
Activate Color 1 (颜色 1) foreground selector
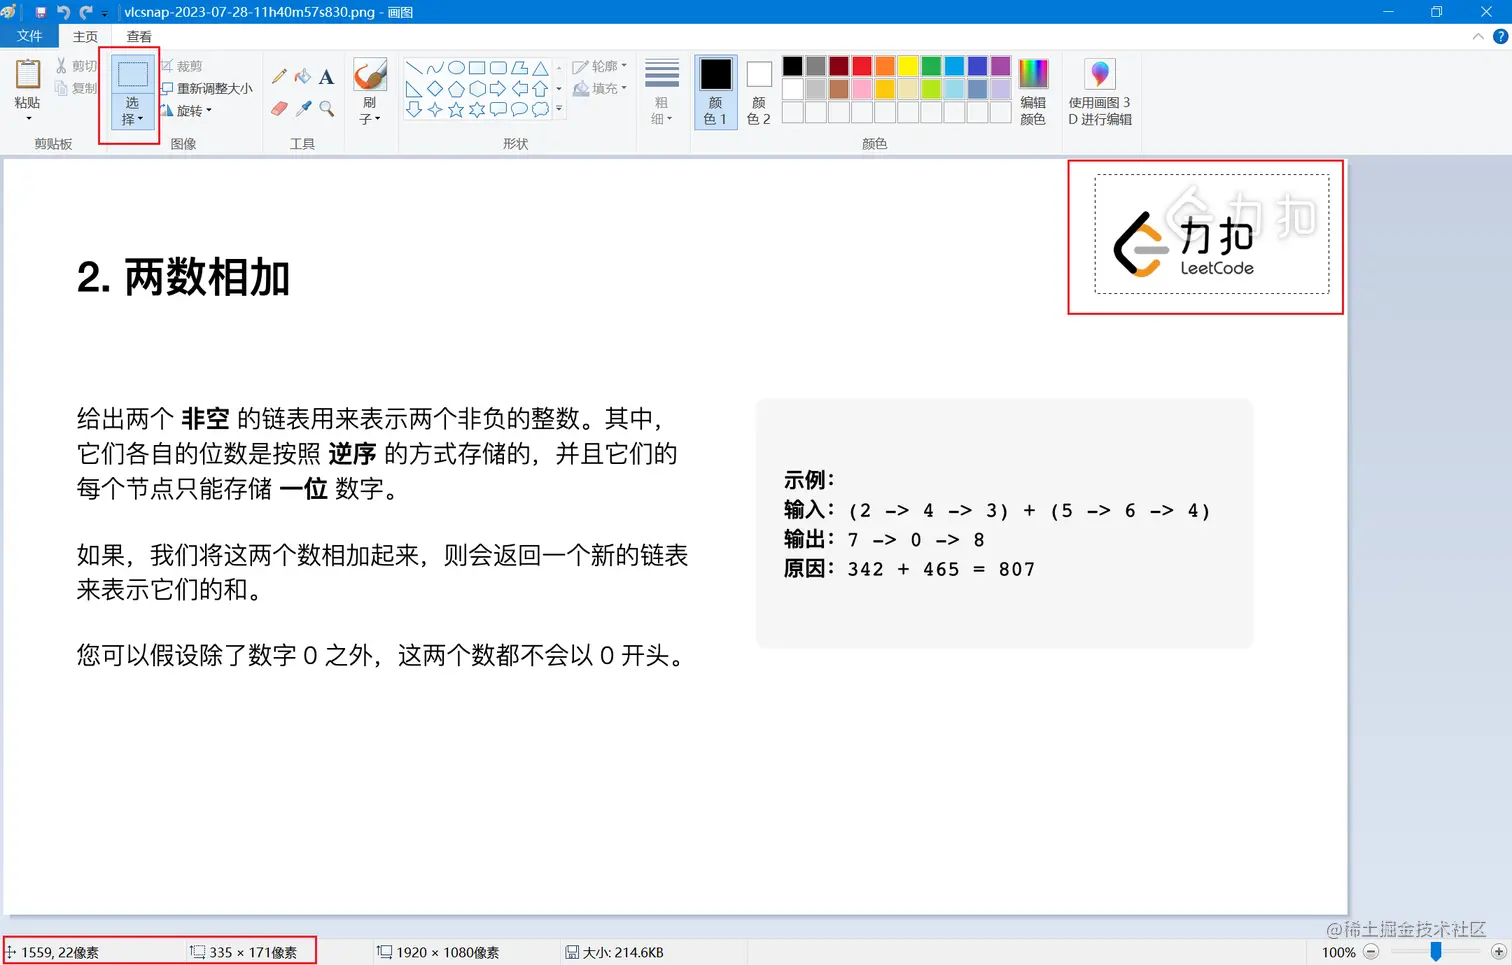[x=715, y=92]
